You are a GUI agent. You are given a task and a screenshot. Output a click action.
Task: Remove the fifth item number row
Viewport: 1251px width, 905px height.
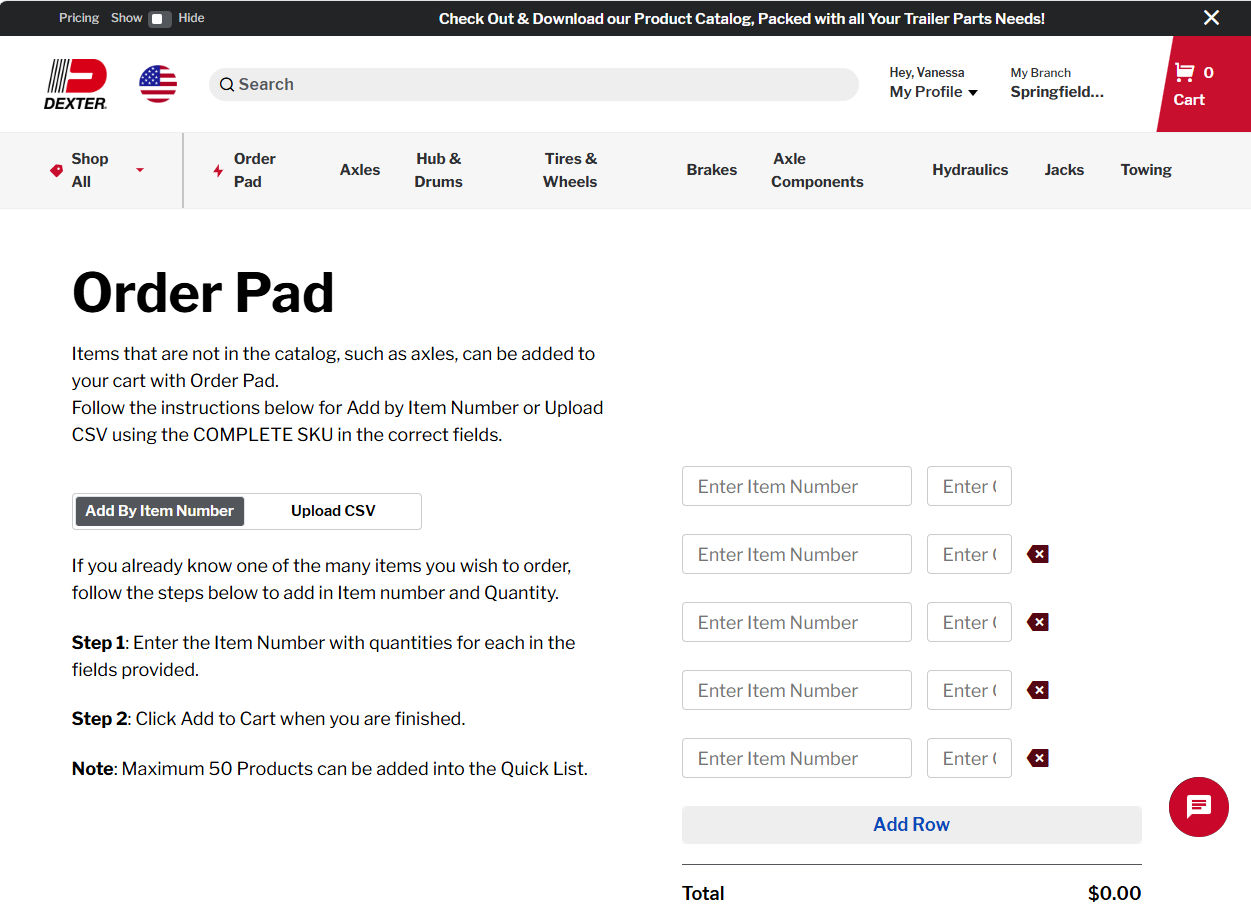(1038, 758)
